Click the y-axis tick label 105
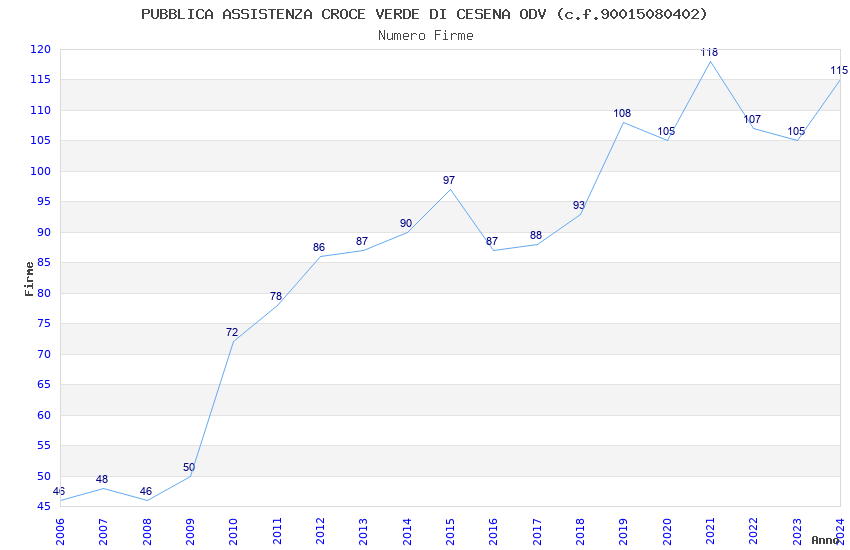Viewport: 850px width, 550px height. coord(40,140)
